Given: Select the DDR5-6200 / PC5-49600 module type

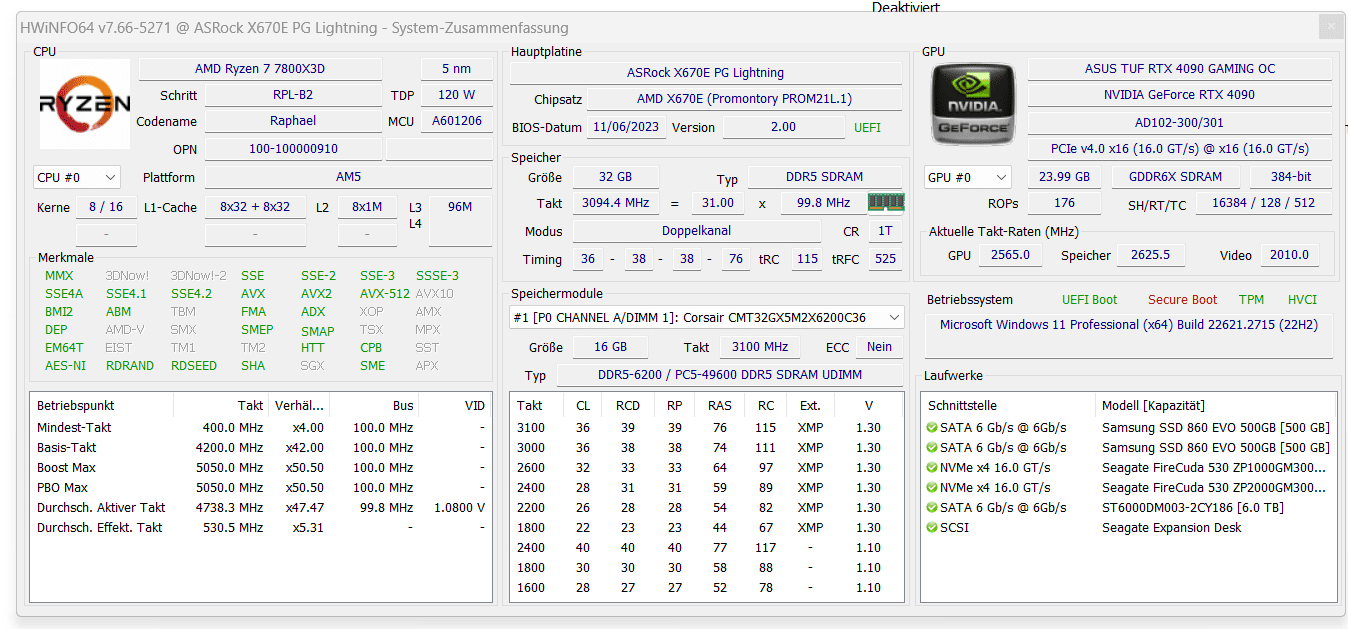Looking at the screenshot, I should pos(729,375).
